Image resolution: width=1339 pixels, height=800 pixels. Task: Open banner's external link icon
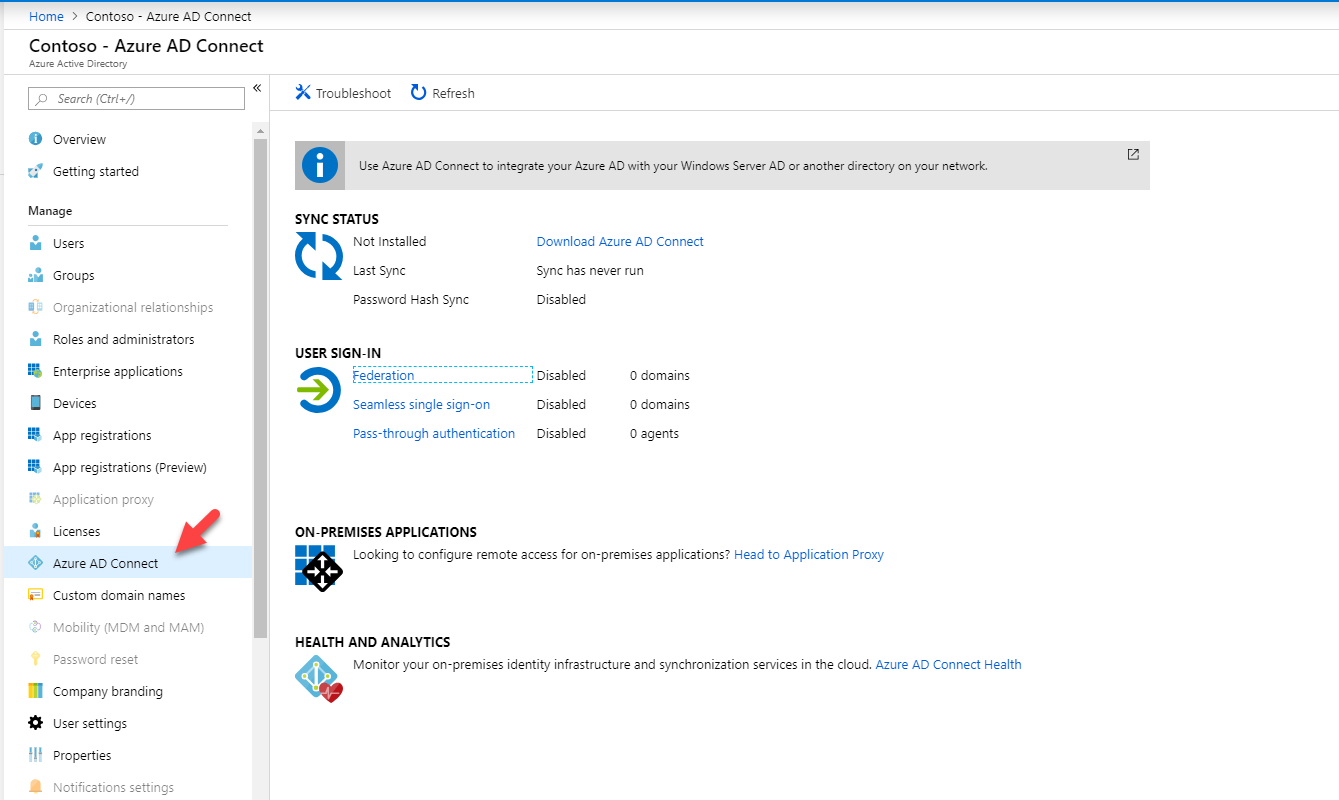click(1133, 154)
